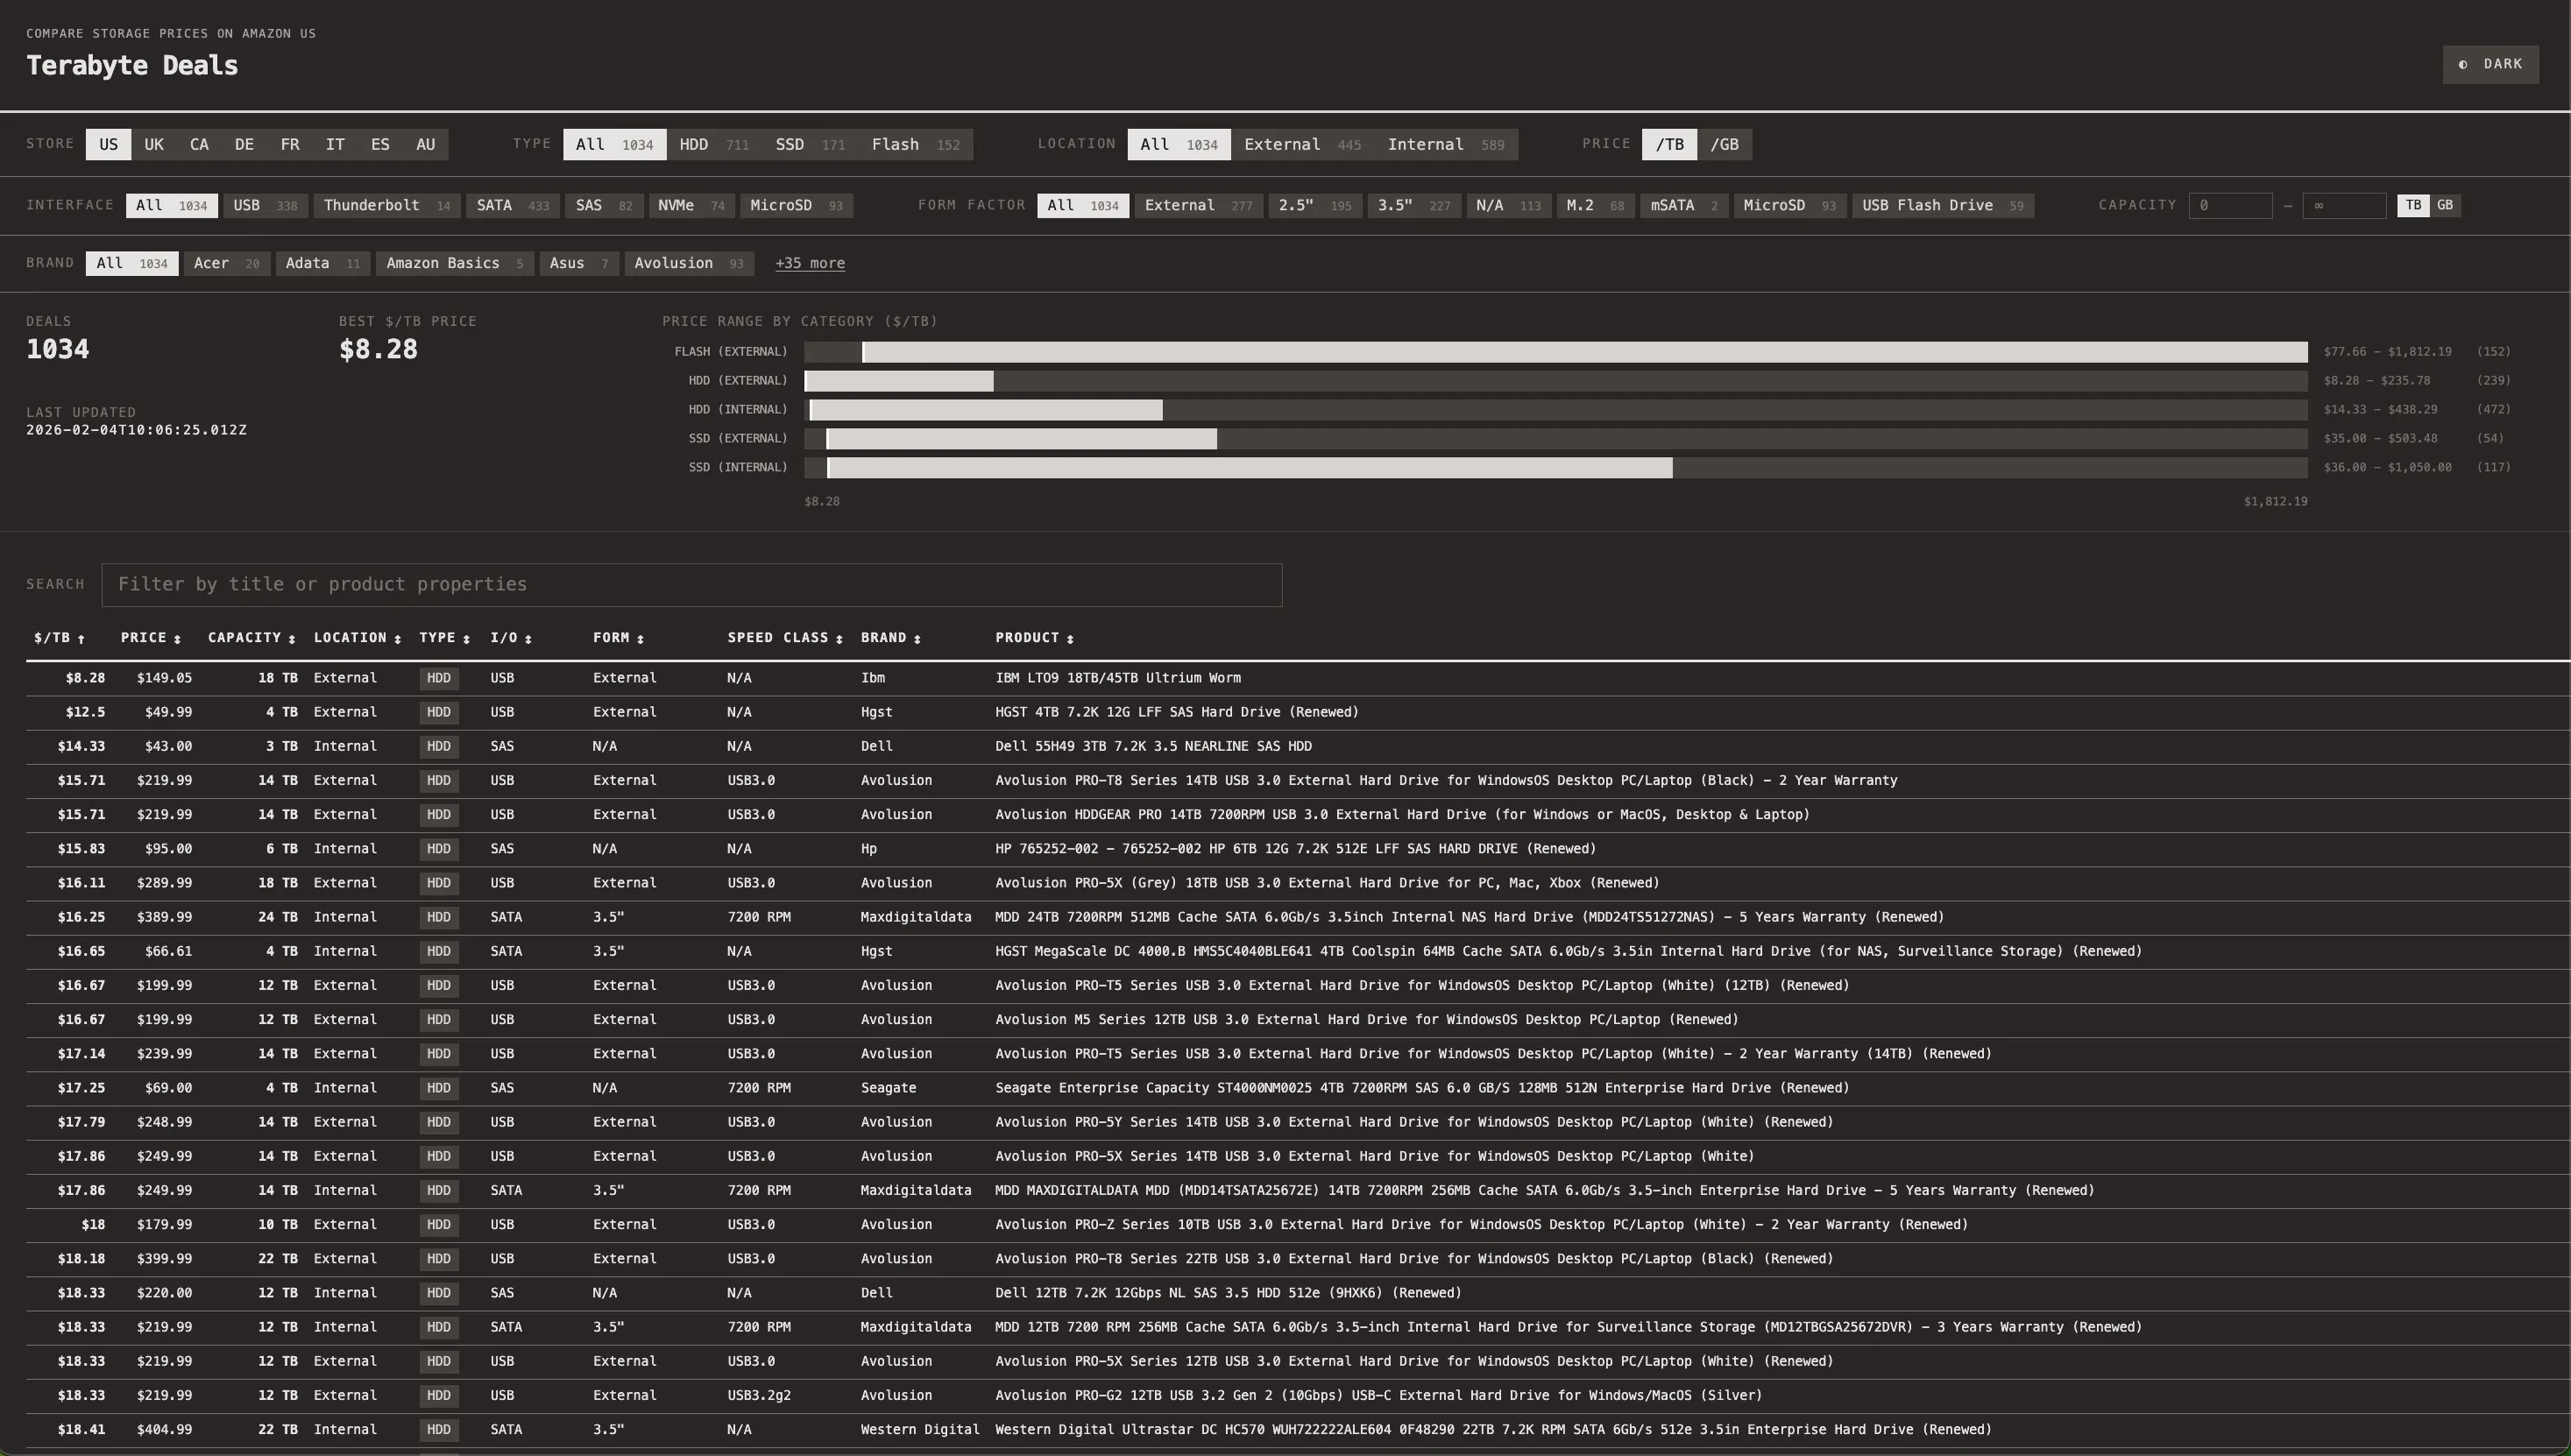Click the search filter text field

coord(691,585)
